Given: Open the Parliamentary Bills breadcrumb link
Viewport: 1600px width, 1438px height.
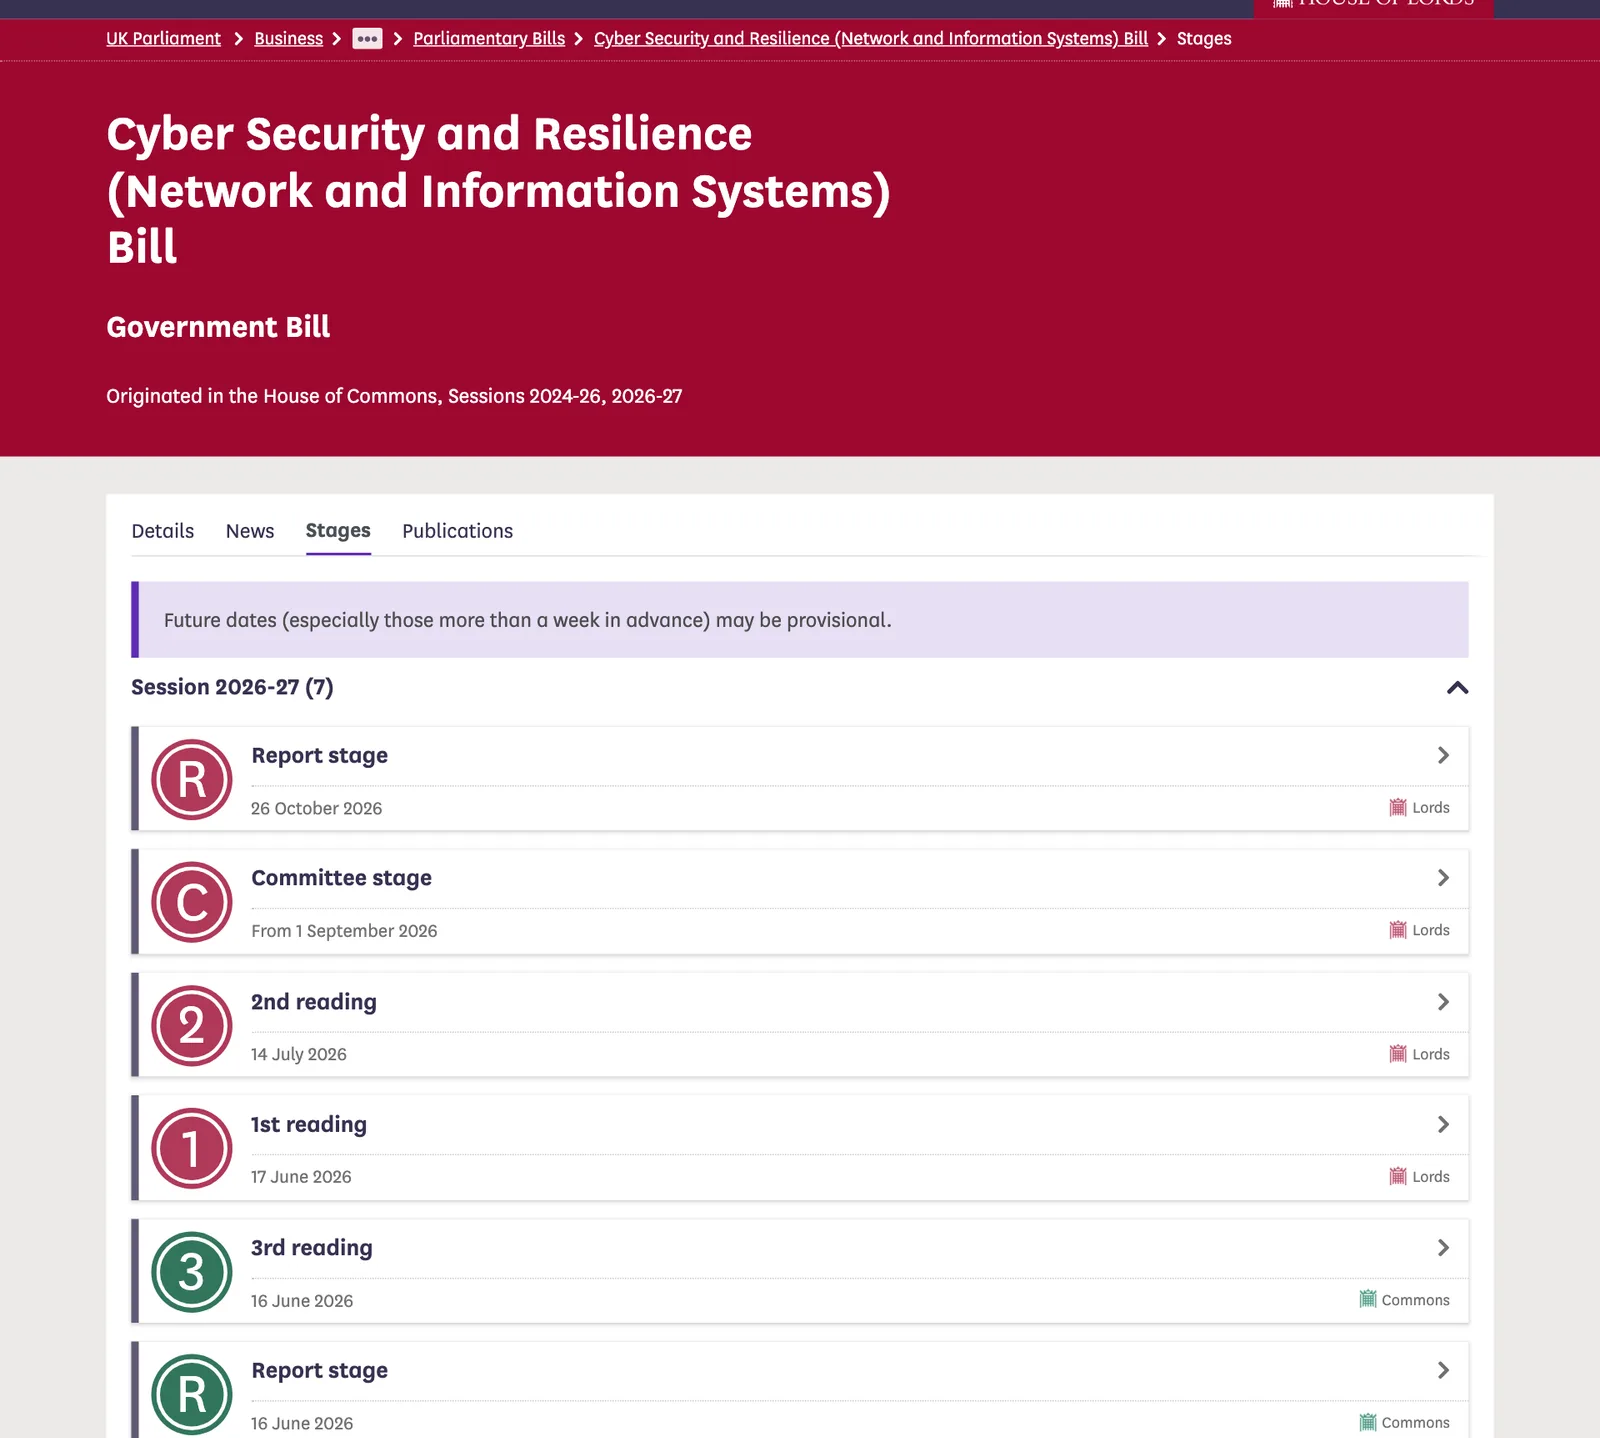Looking at the screenshot, I should point(489,38).
